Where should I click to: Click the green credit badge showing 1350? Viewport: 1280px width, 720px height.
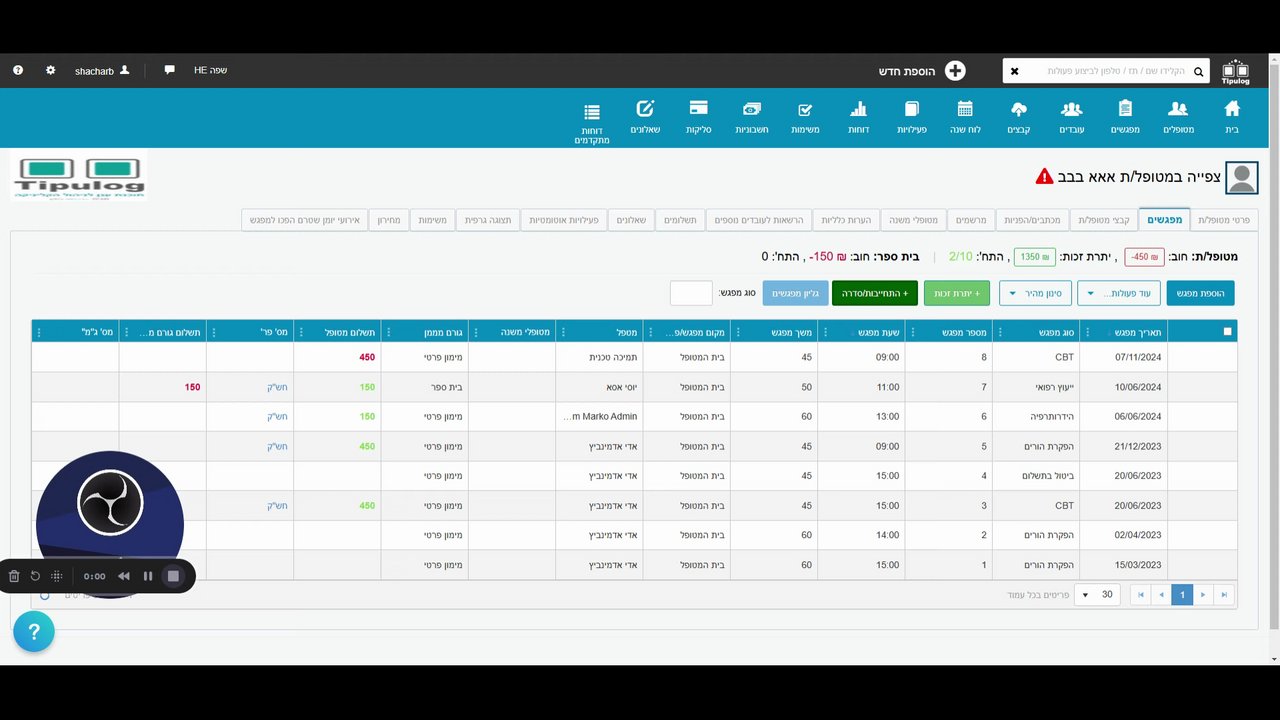pos(1035,257)
